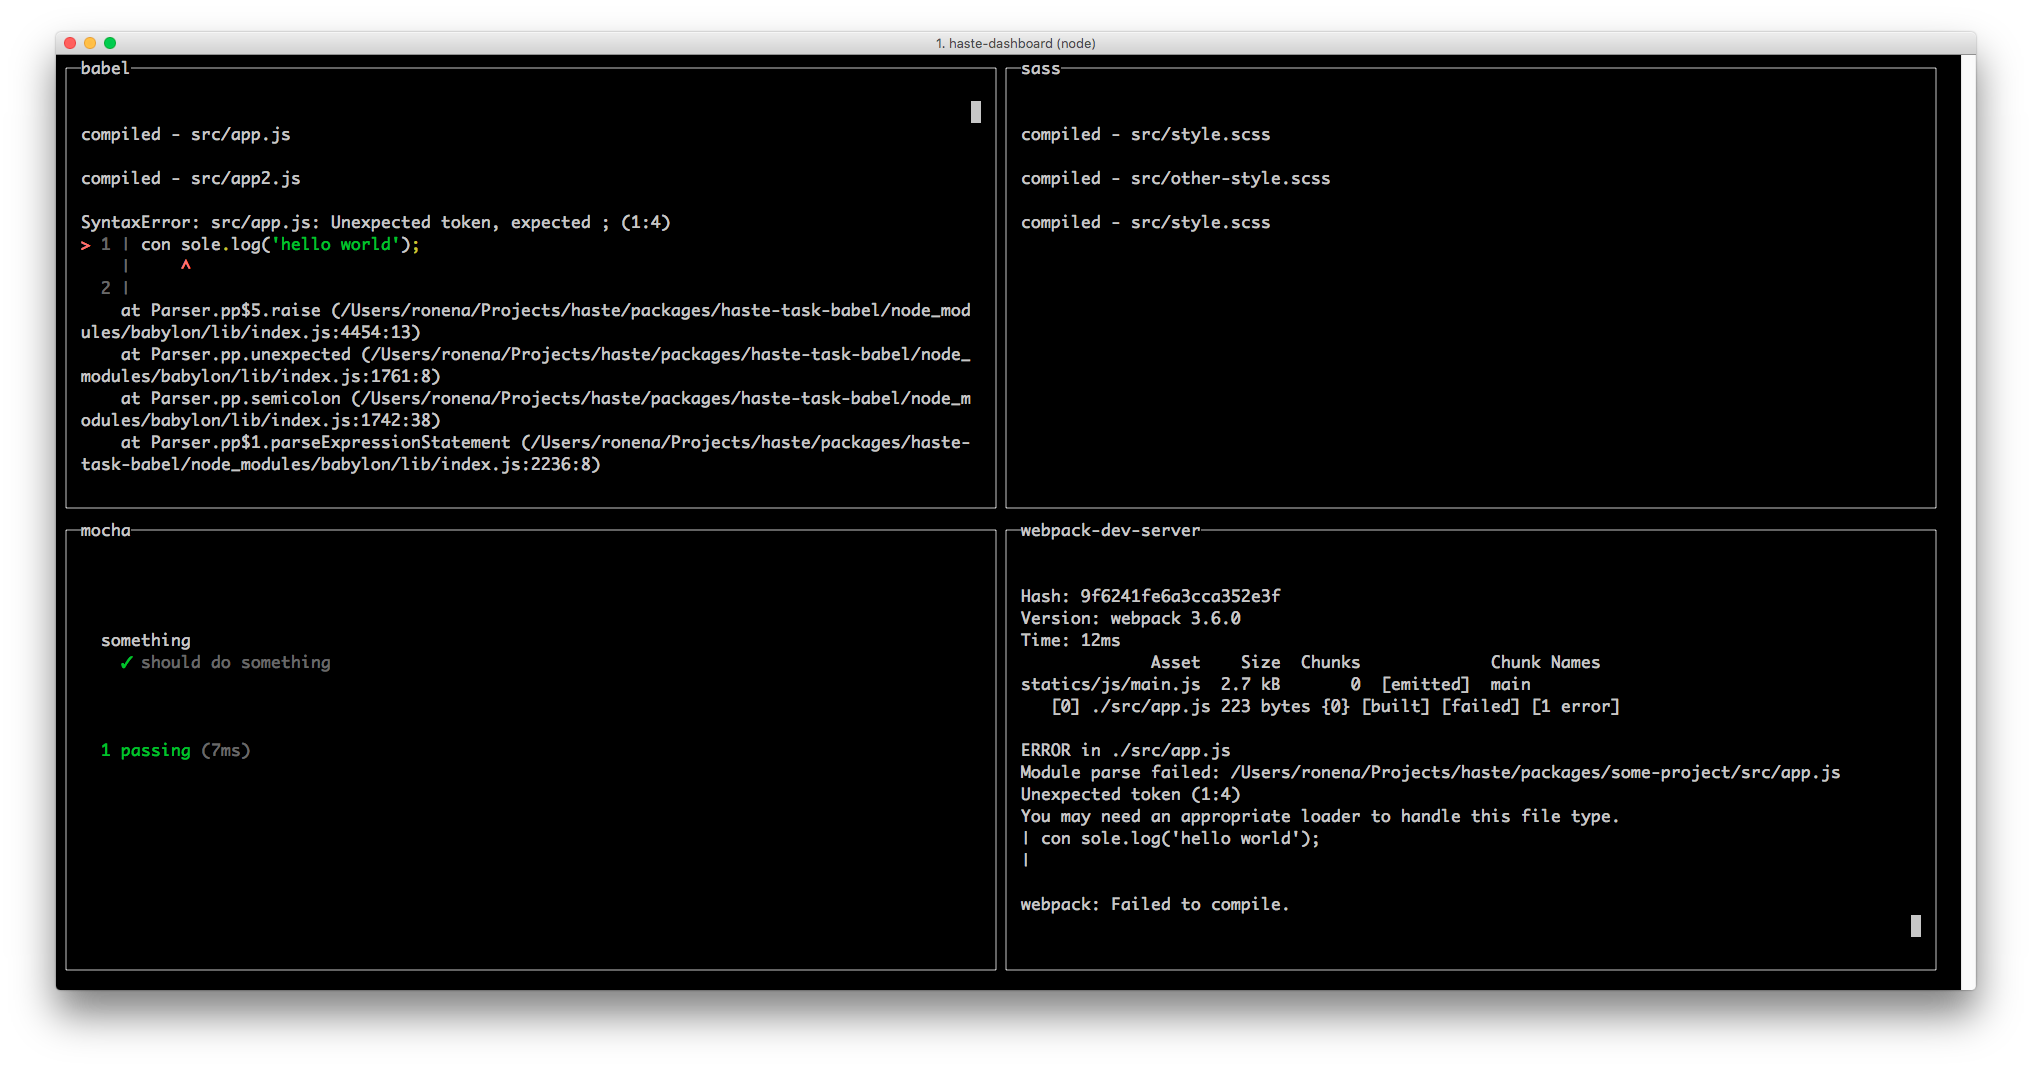
Task: Click the webpack-dev-server panel scrollbar handle
Action: [x=1916, y=926]
